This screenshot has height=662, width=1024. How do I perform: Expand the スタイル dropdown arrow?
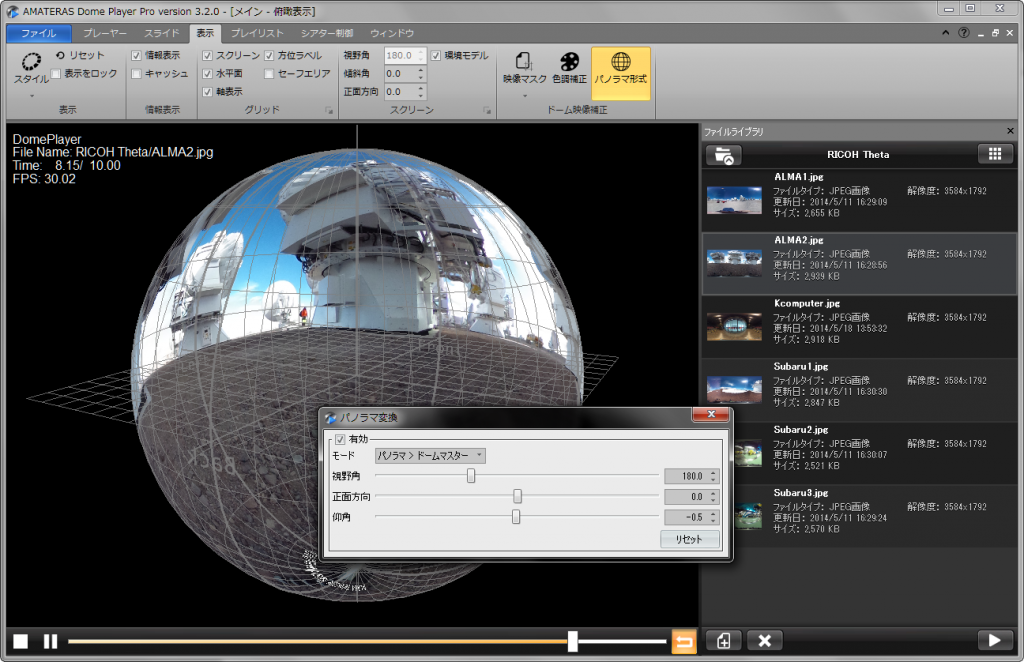(31, 97)
